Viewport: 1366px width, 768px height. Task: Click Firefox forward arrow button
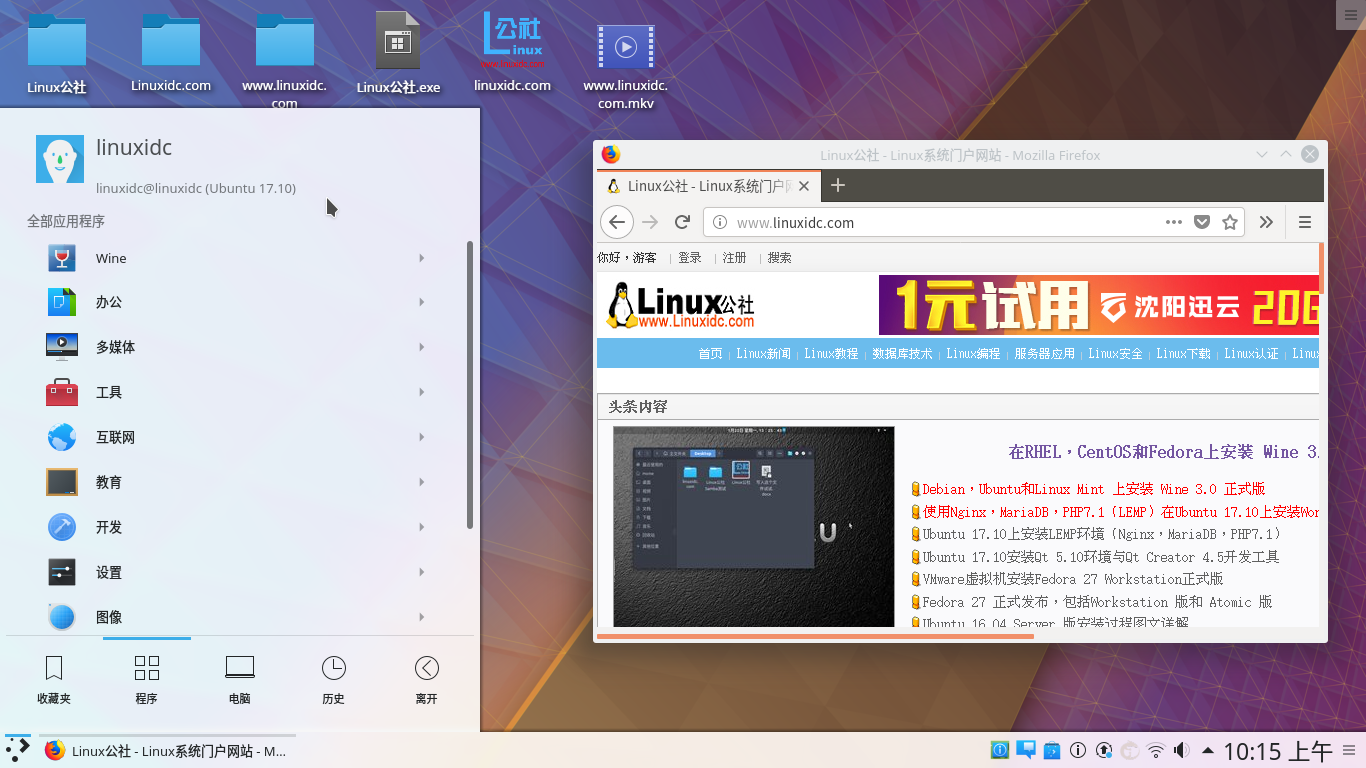point(650,222)
